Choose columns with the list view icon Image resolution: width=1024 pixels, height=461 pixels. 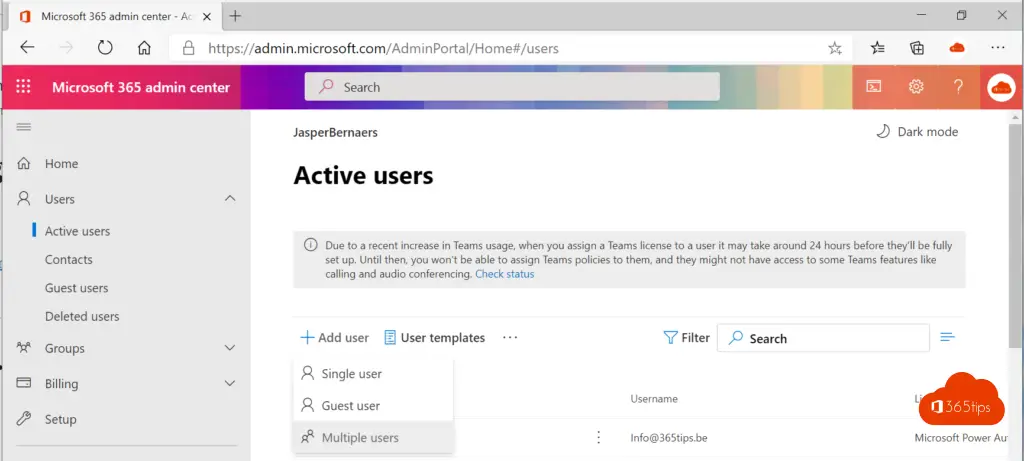coord(947,338)
